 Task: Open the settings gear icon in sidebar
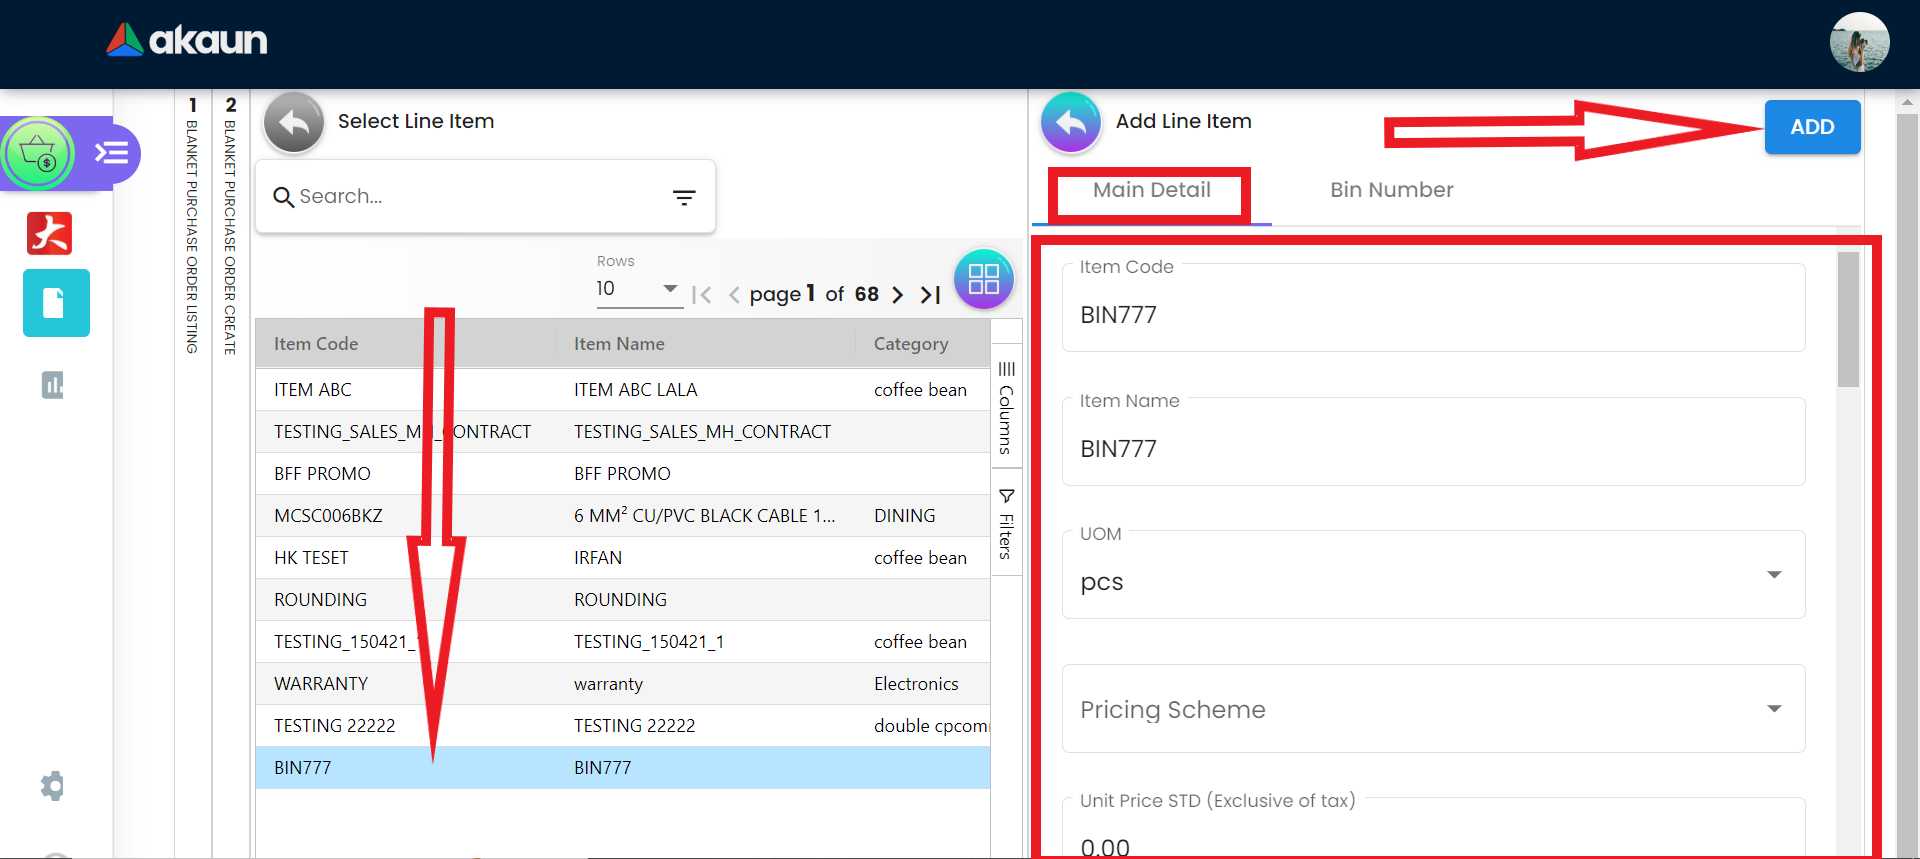tap(52, 786)
